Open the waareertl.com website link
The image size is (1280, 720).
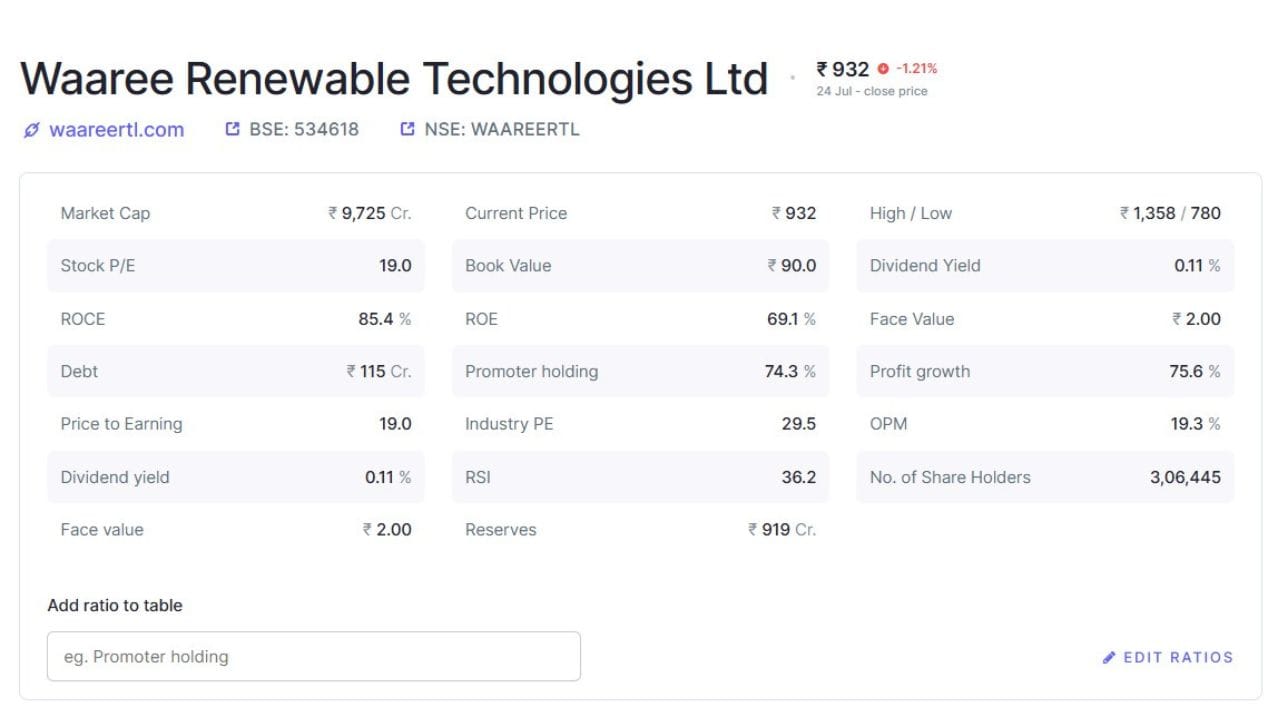click(116, 130)
